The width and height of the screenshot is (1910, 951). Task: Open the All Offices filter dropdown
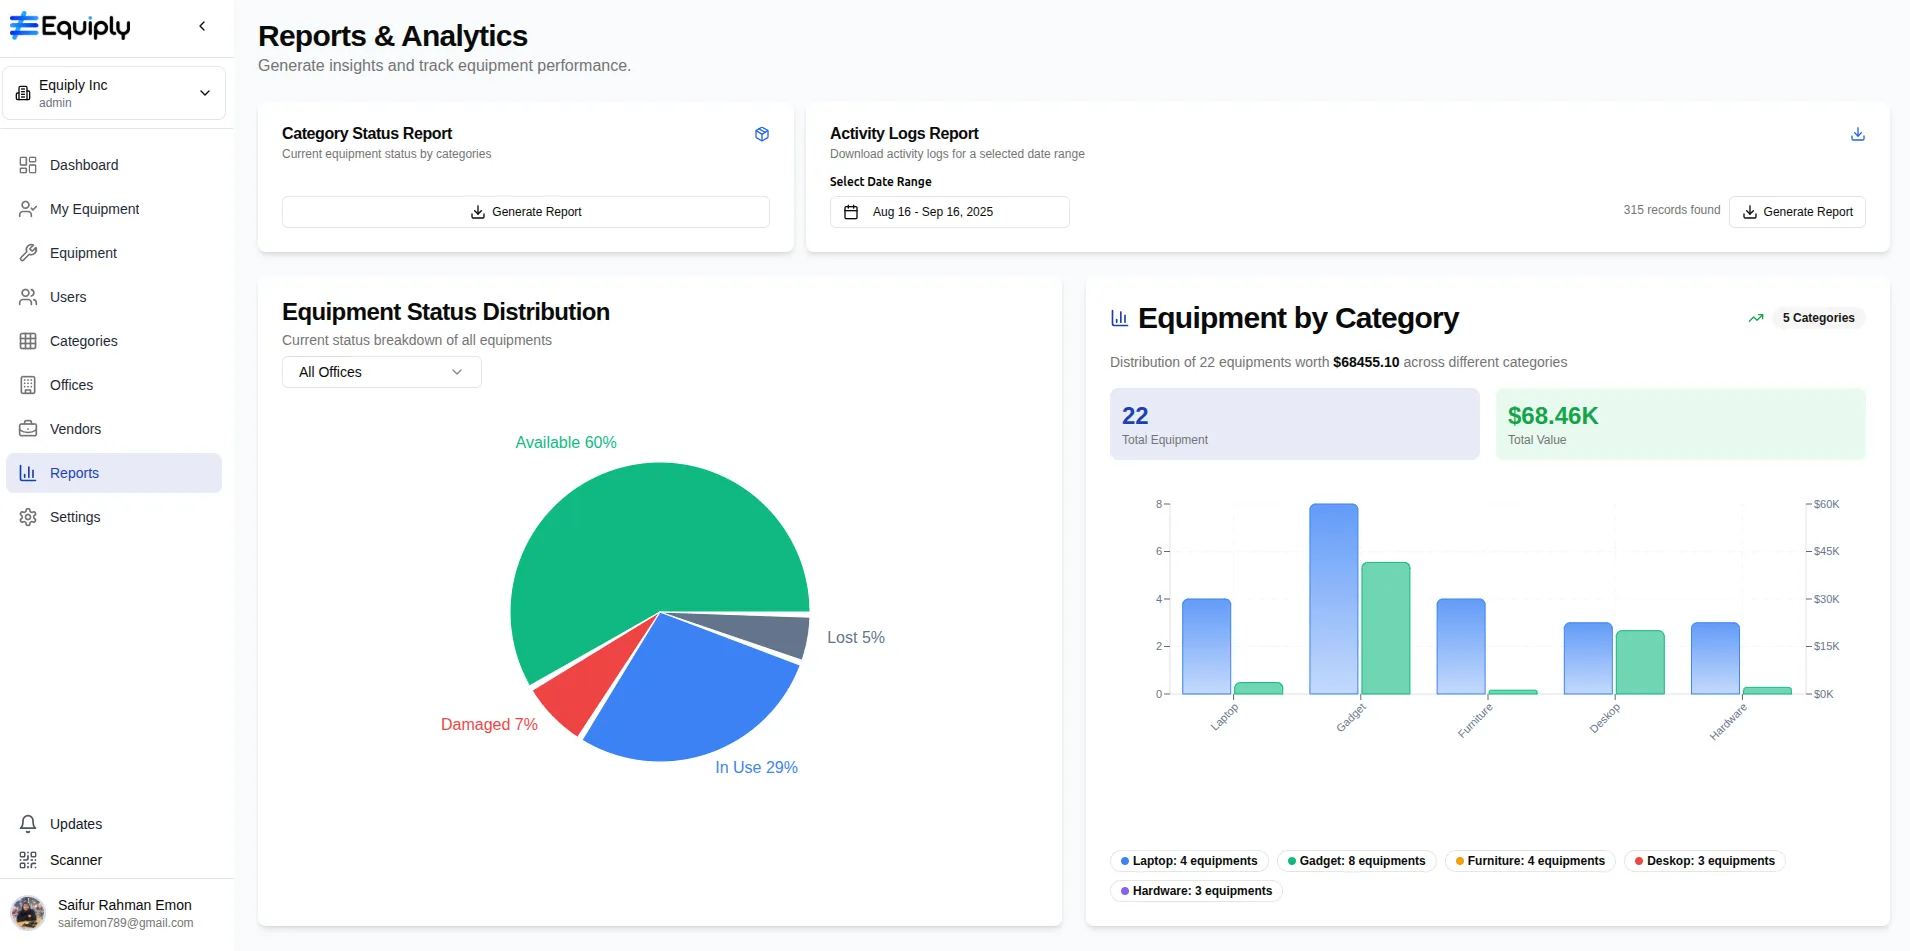(x=381, y=372)
